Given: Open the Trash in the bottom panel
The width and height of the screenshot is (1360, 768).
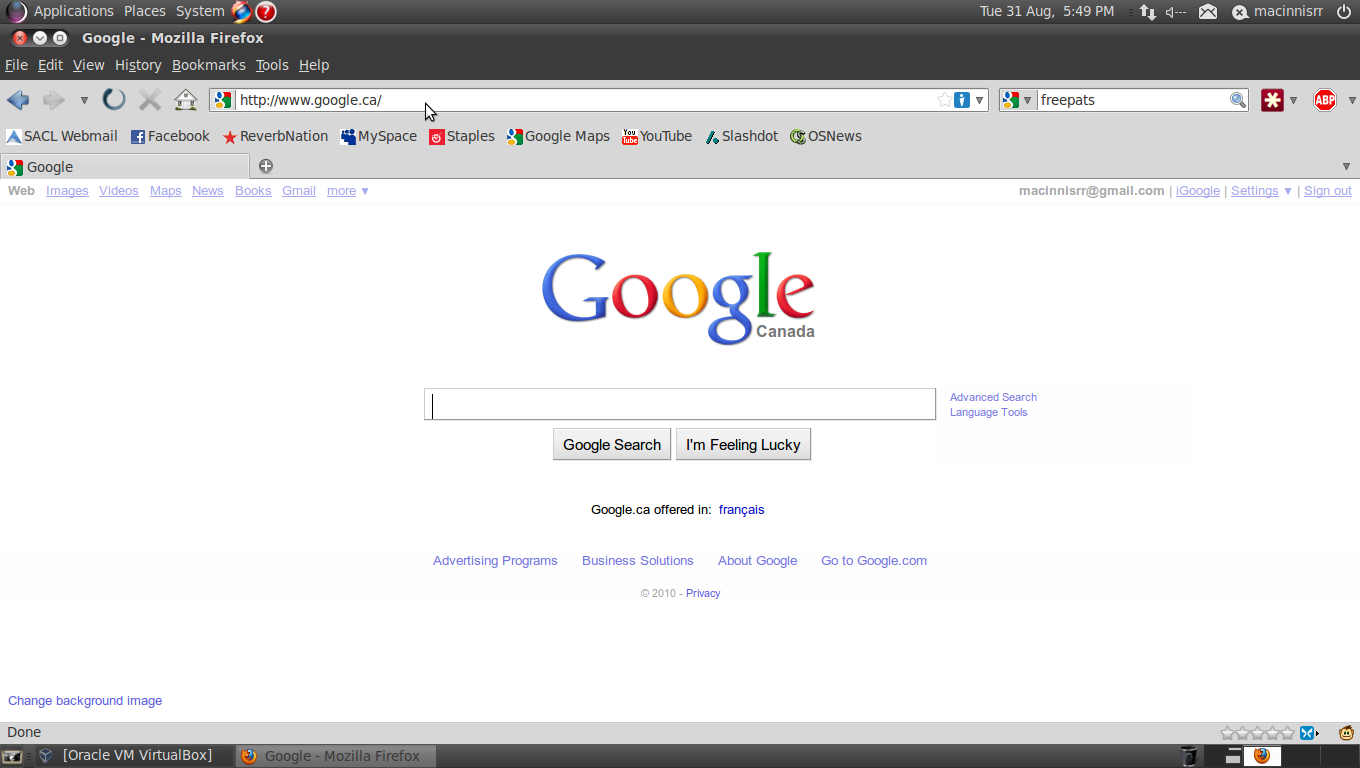Looking at the screenshot, I should (1188, 756).
